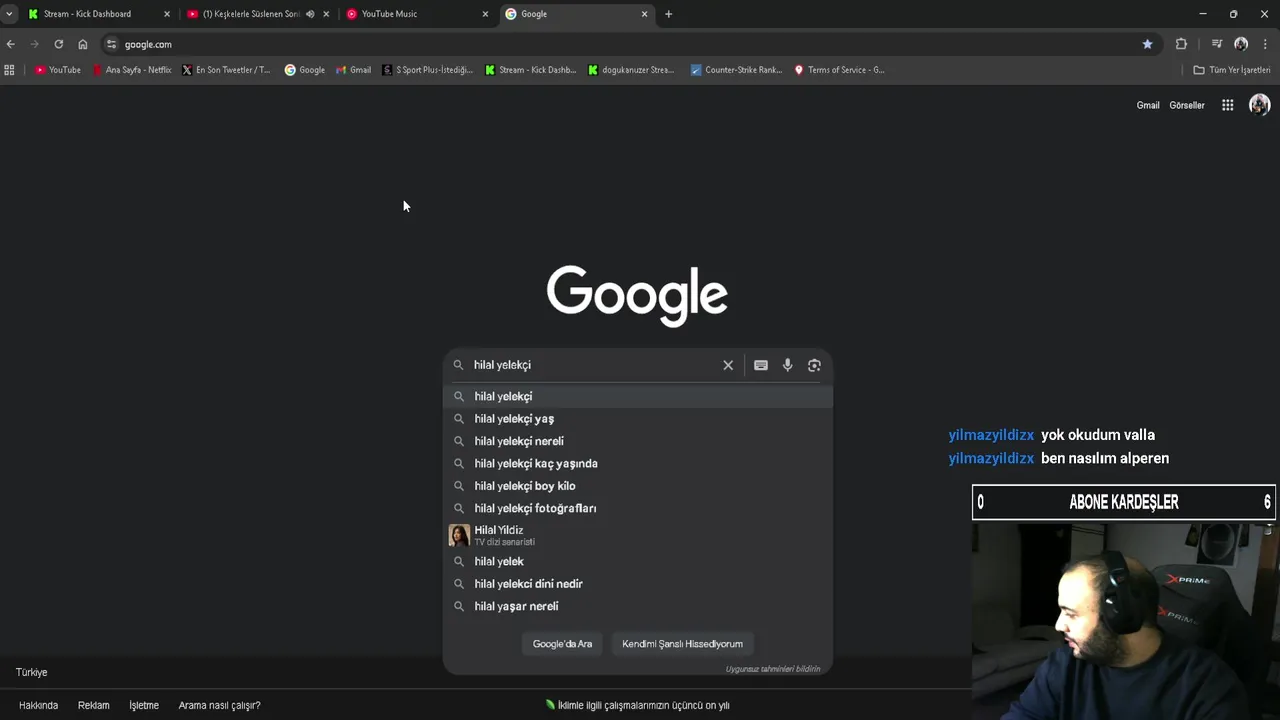Select the Hilal Yildiz TV dizi senaristi suggestion
This screenshot has height=720, width=1280.
[637, 535]
